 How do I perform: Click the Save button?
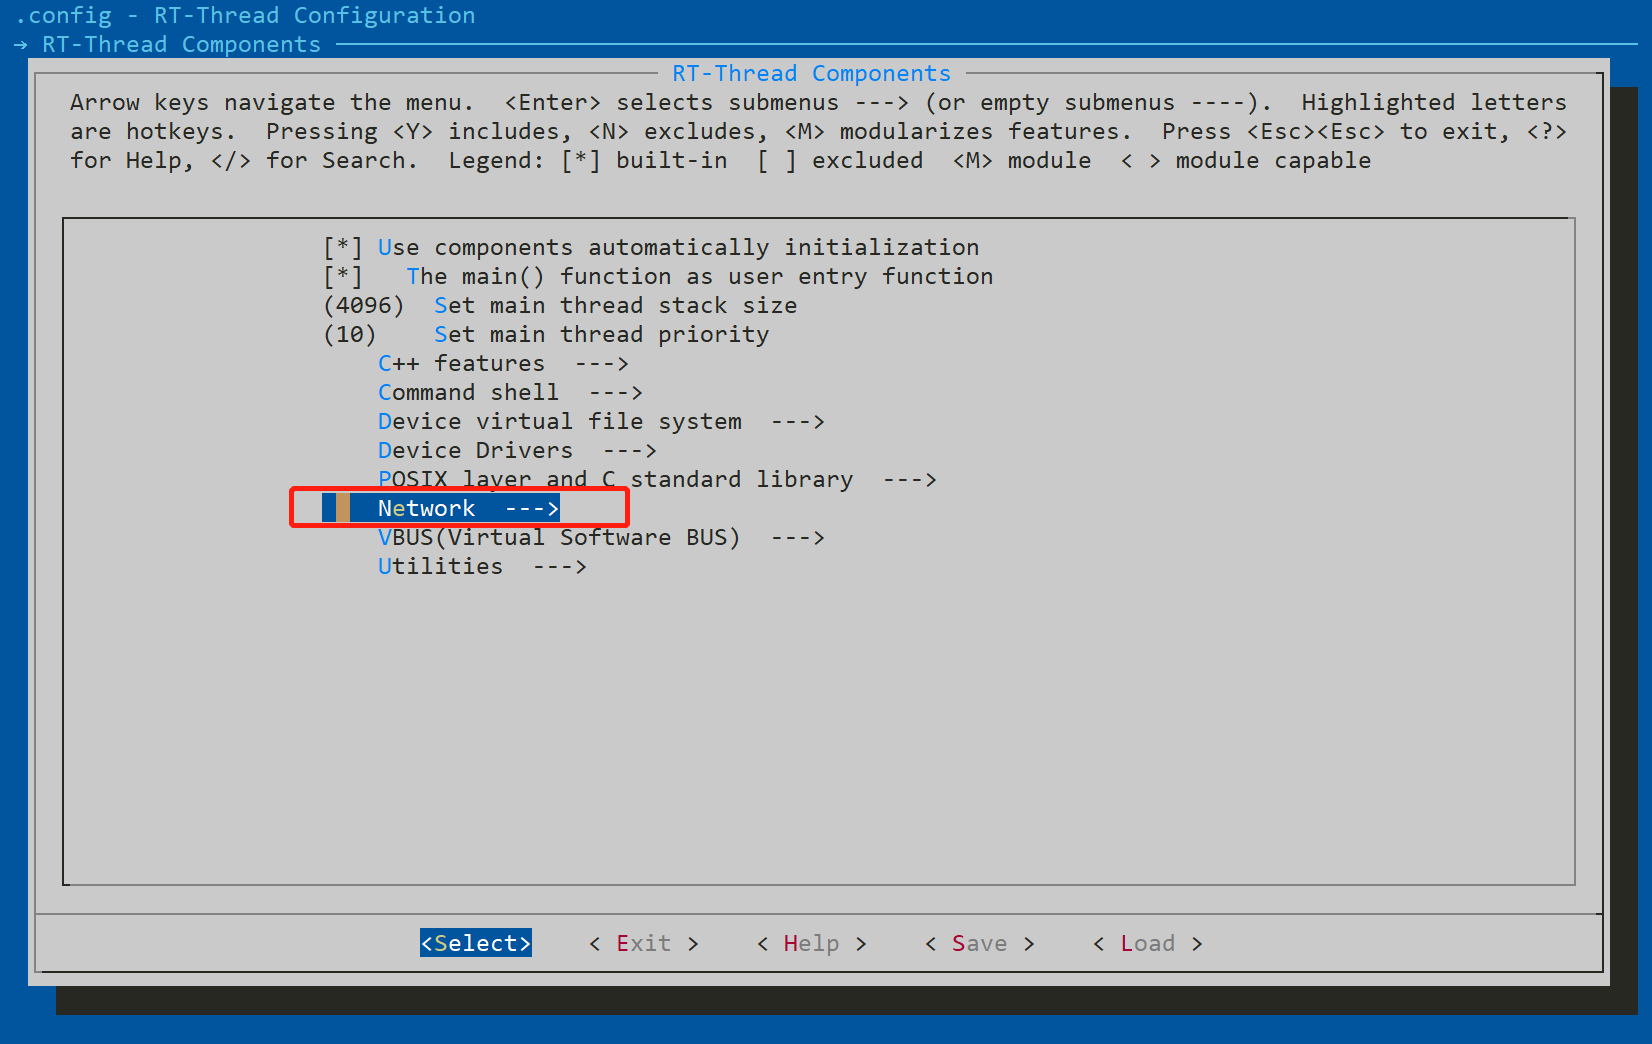[980, 943]
